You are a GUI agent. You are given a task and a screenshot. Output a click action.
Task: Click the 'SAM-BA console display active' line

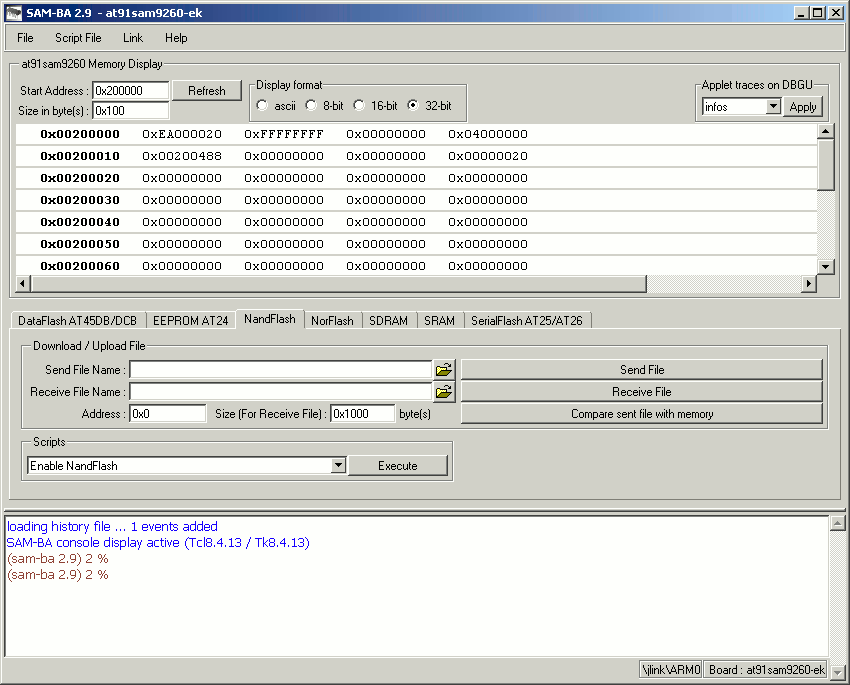(x=158, y=542)
